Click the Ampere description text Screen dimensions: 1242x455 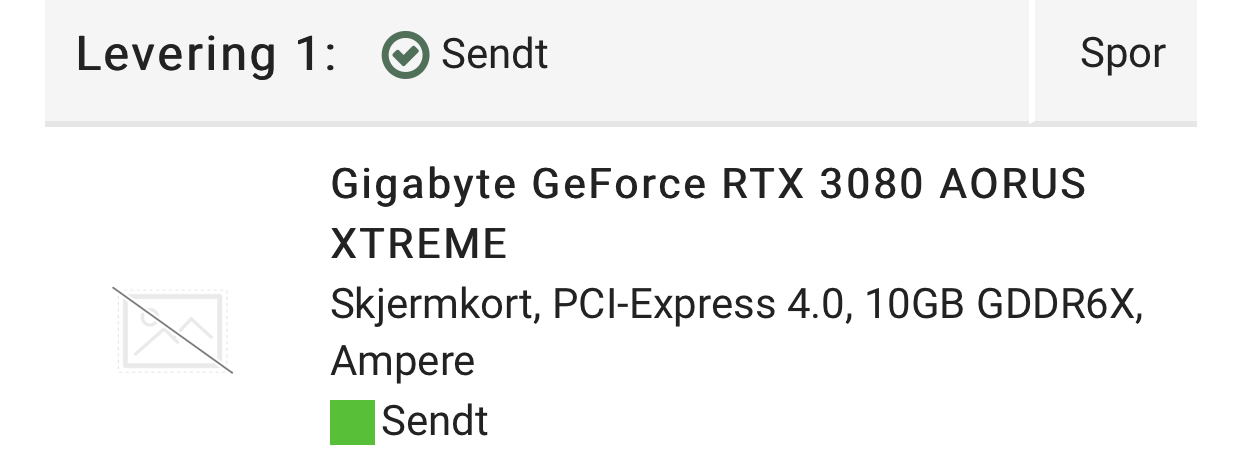tap(402, 362)
